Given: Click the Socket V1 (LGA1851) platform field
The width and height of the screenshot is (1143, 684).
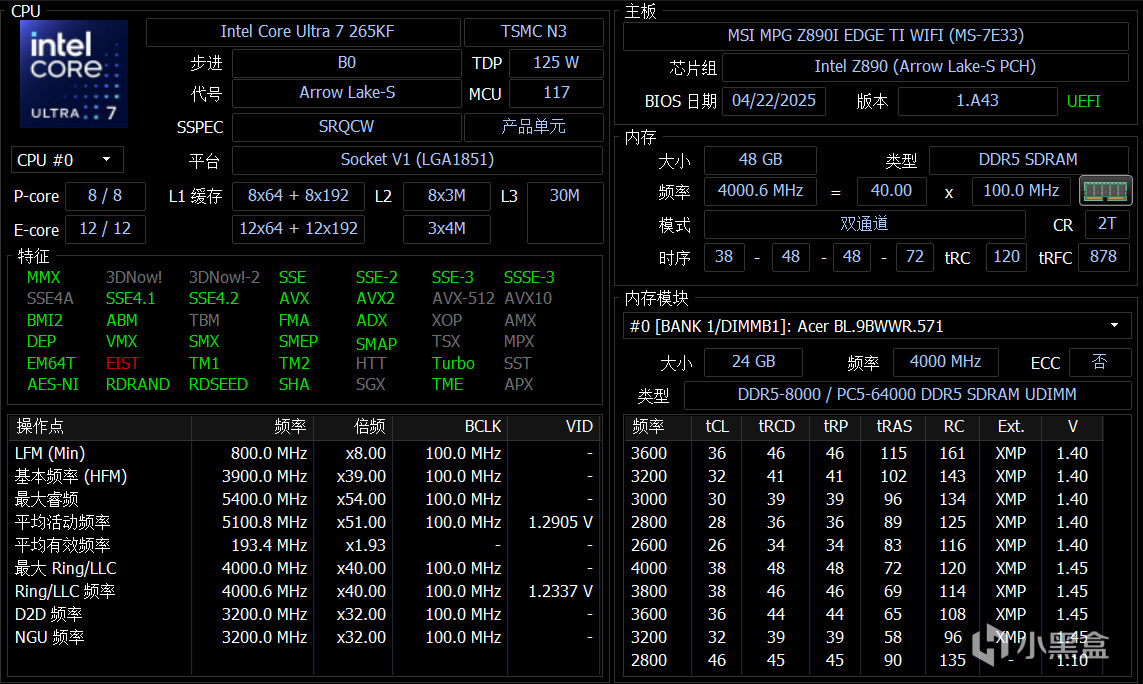Looking at the screenshot, I should tap(417, 160).
